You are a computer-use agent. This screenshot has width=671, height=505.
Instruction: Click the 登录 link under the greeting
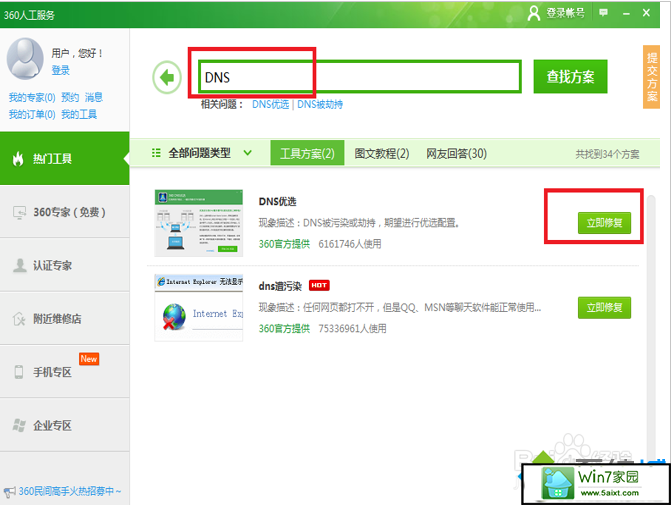(60, 71)
